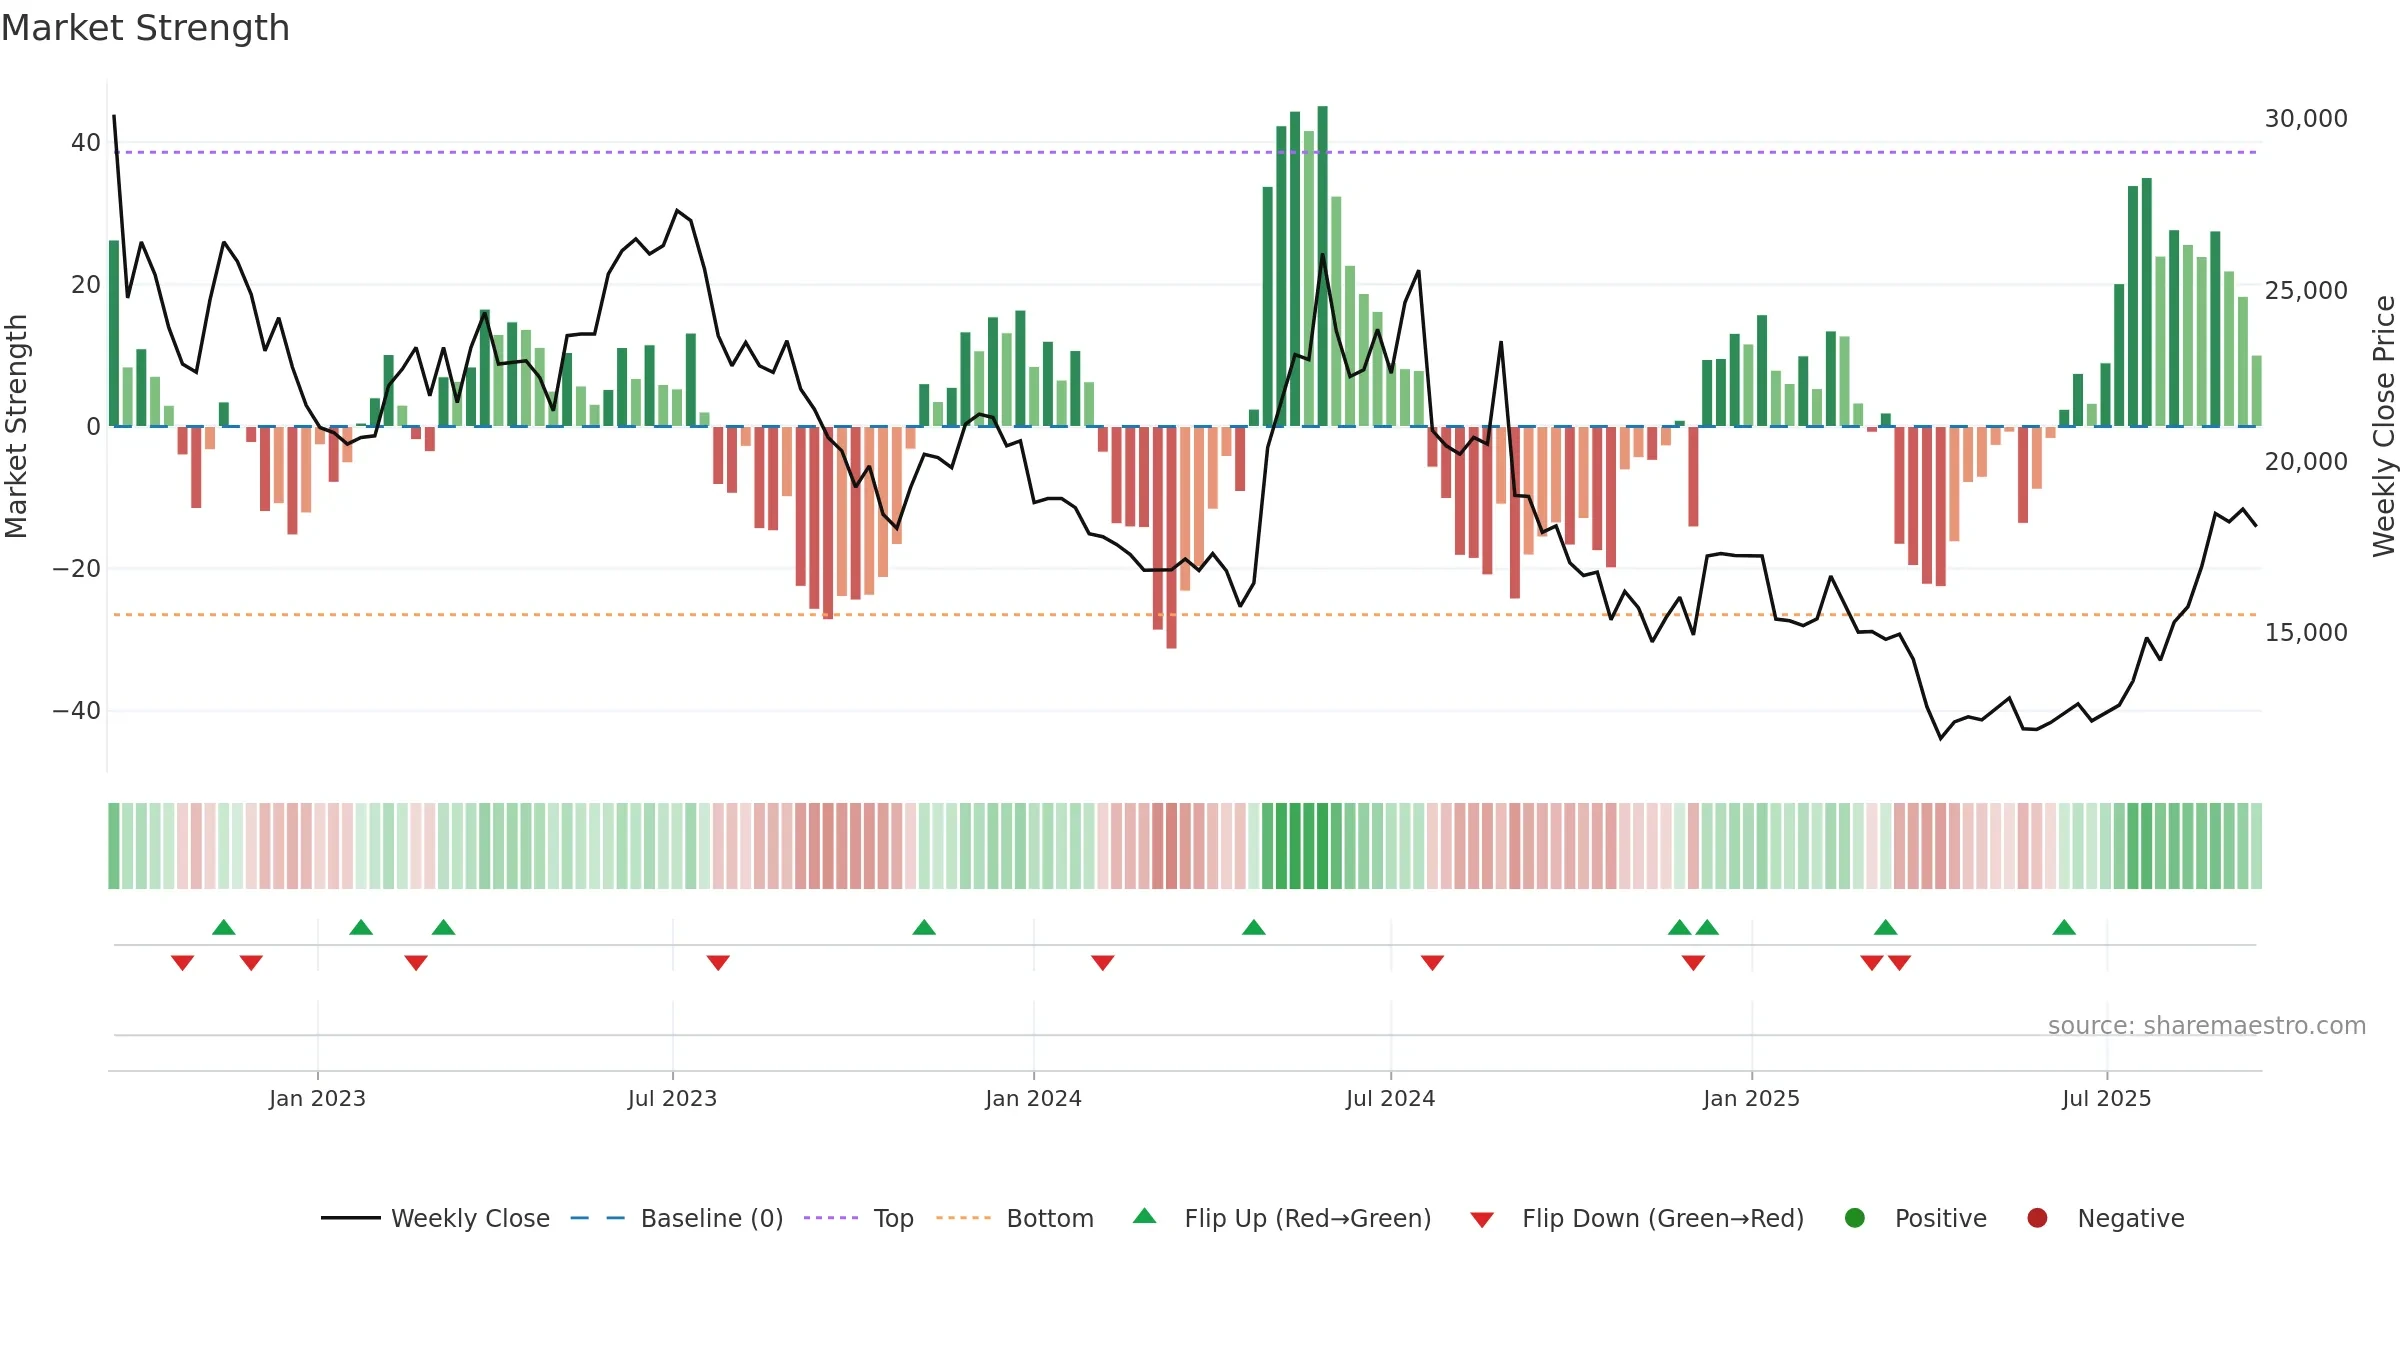This screenshot has height=1350, width=2400.
Task: Click the 'Jan 2024' x-axis label
Action: coord(1033,1099)
